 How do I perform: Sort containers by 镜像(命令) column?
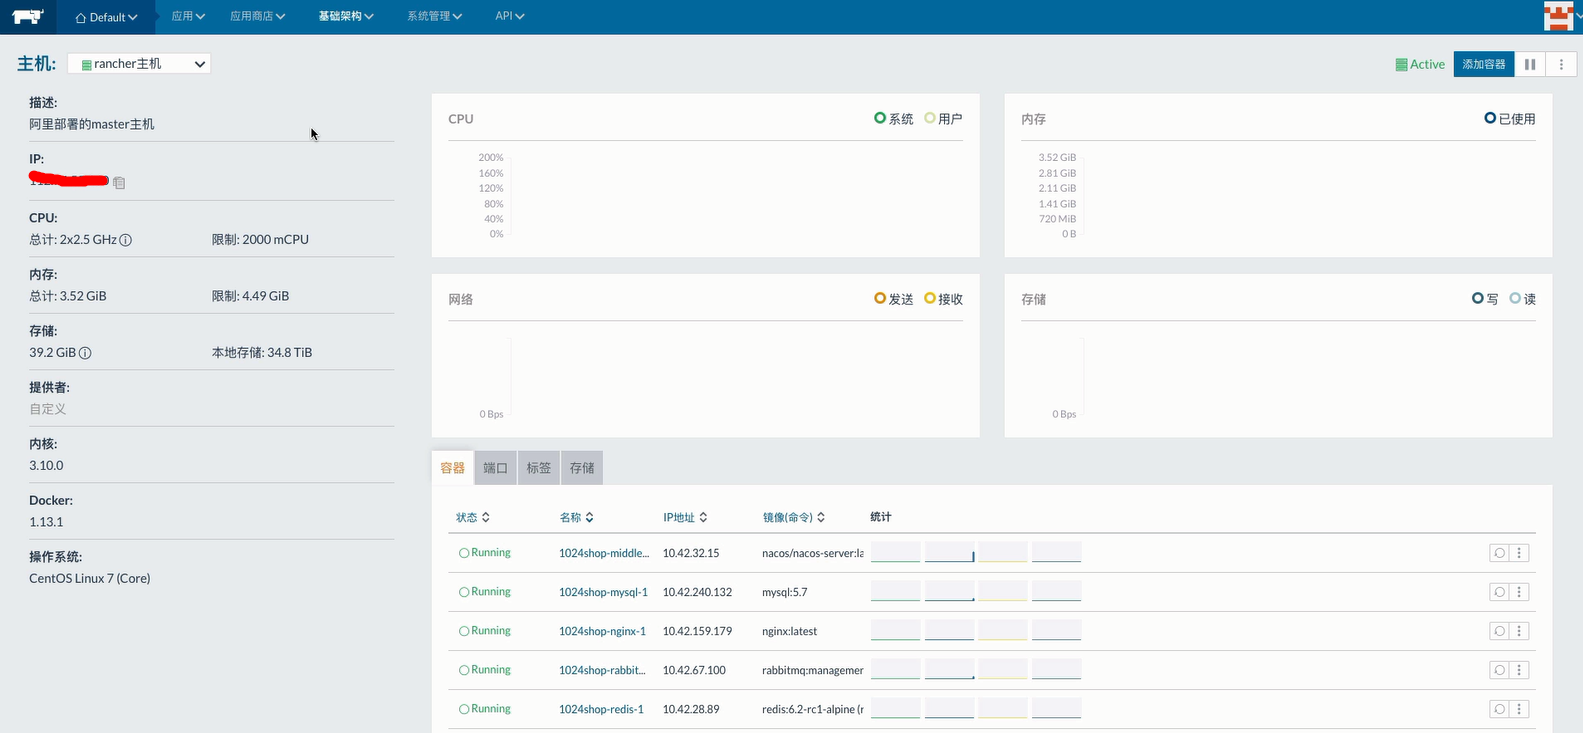794,518
